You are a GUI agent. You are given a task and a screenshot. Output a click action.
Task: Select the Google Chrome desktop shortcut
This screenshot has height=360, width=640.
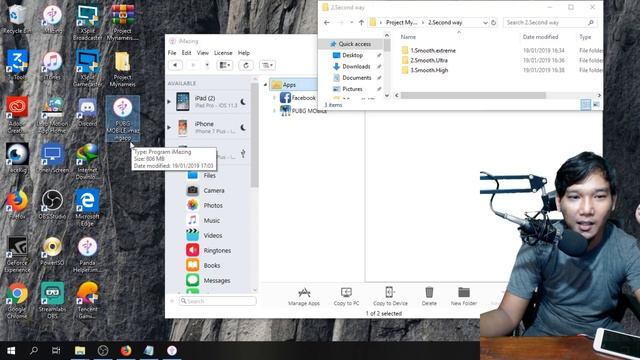[x=17, y=301]
